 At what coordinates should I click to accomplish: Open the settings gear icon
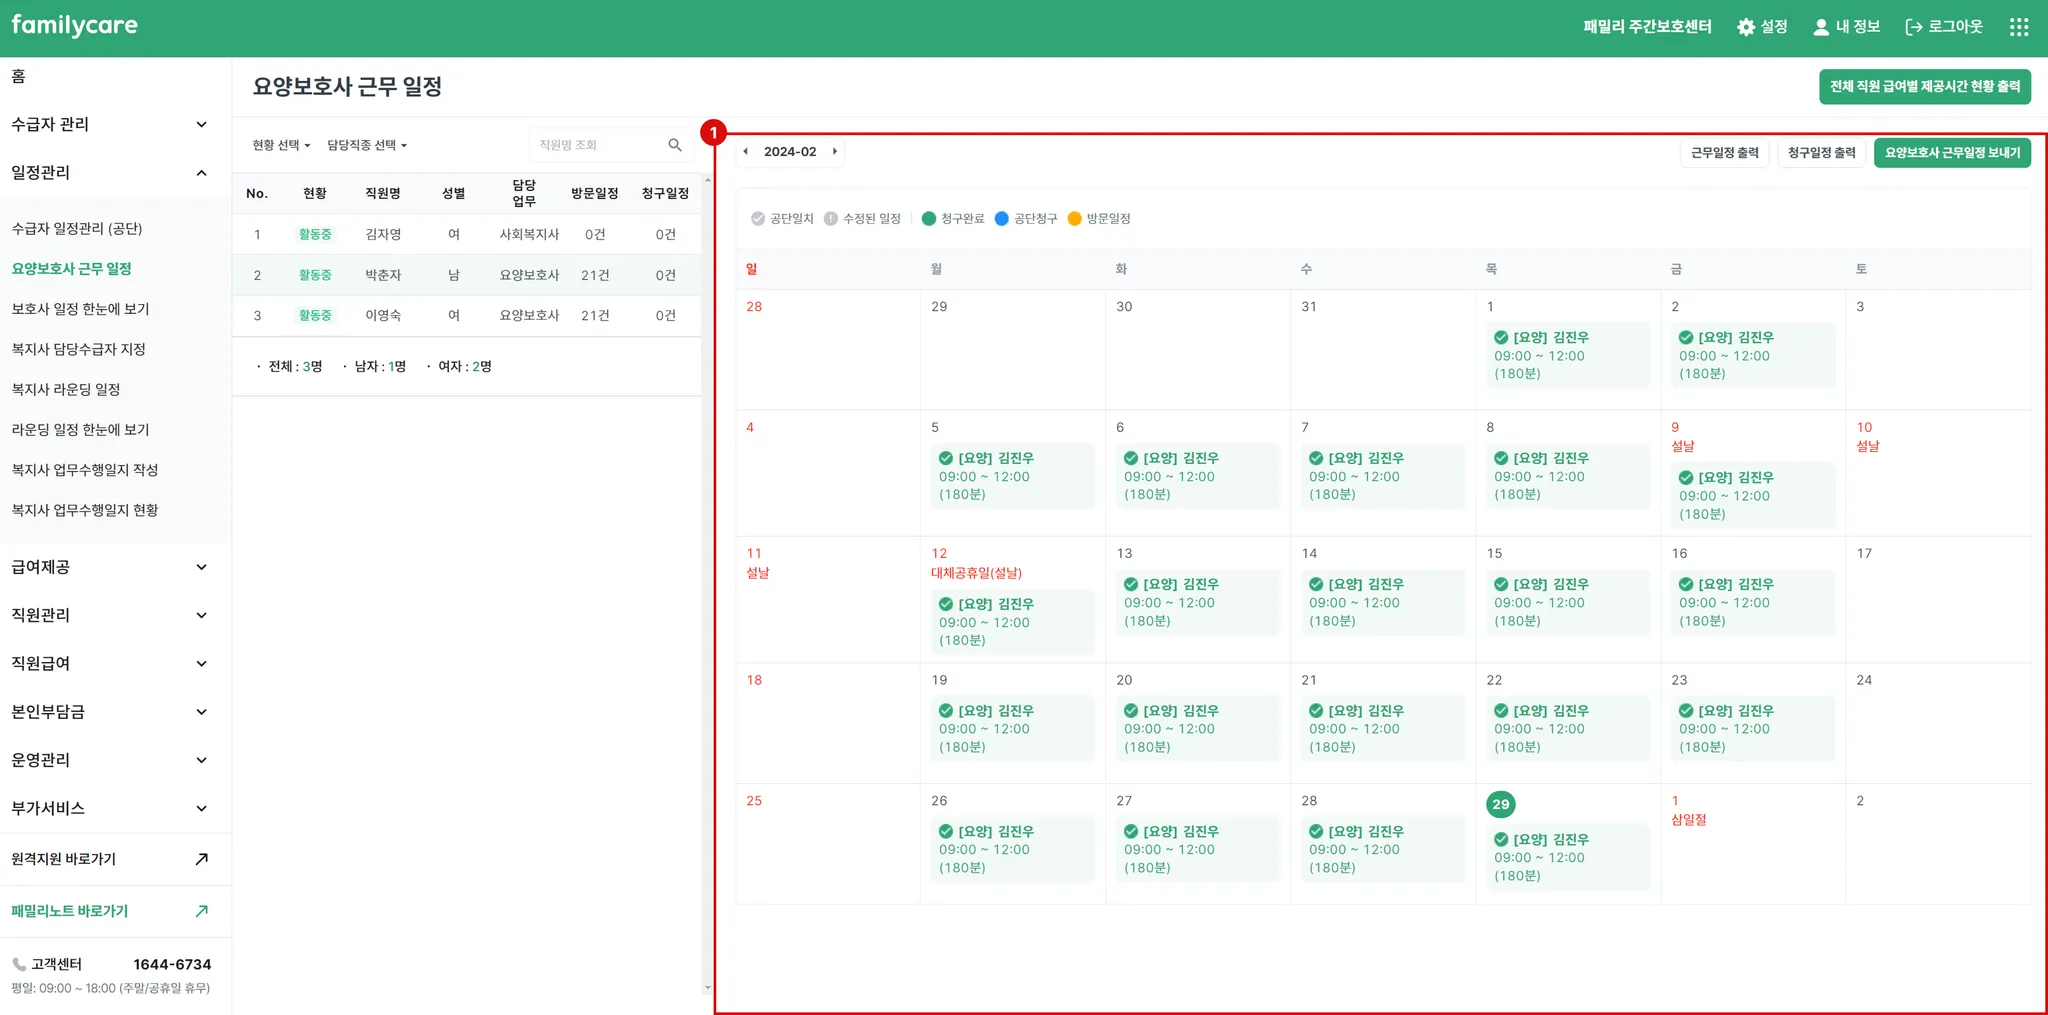pos(1746,27)
